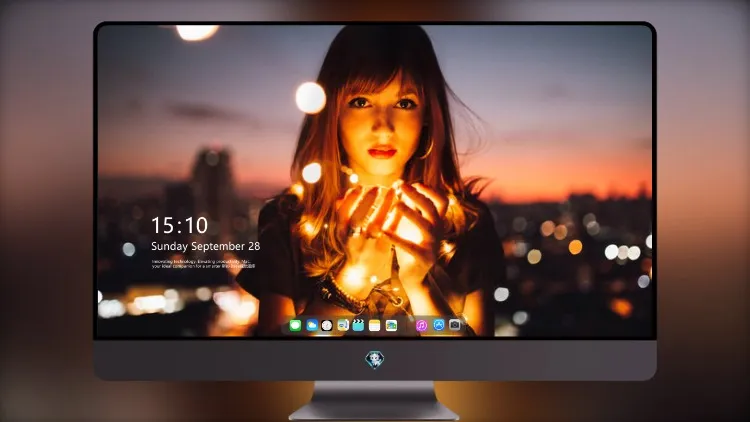
Task: Launch the pink Music app in dock
Action: [x=421, y=325]
